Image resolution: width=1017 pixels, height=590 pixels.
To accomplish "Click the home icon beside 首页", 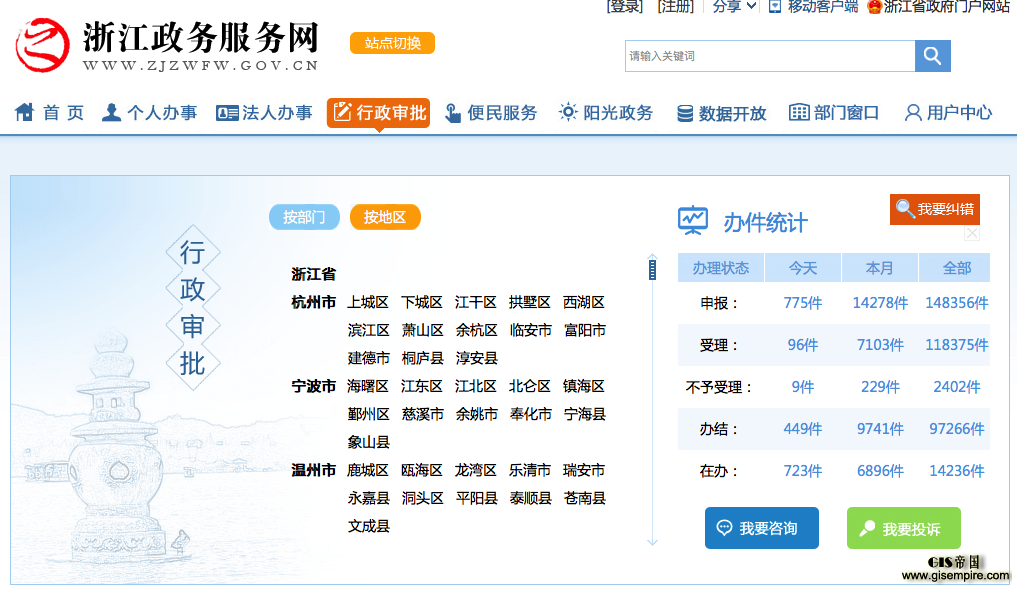I will [25, 112].
